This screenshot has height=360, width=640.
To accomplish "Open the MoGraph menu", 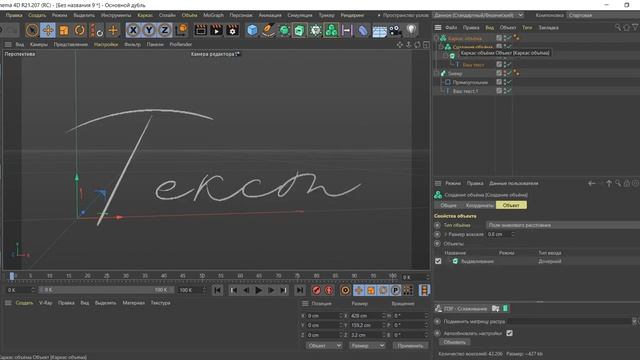I will [x=213, y=15].
